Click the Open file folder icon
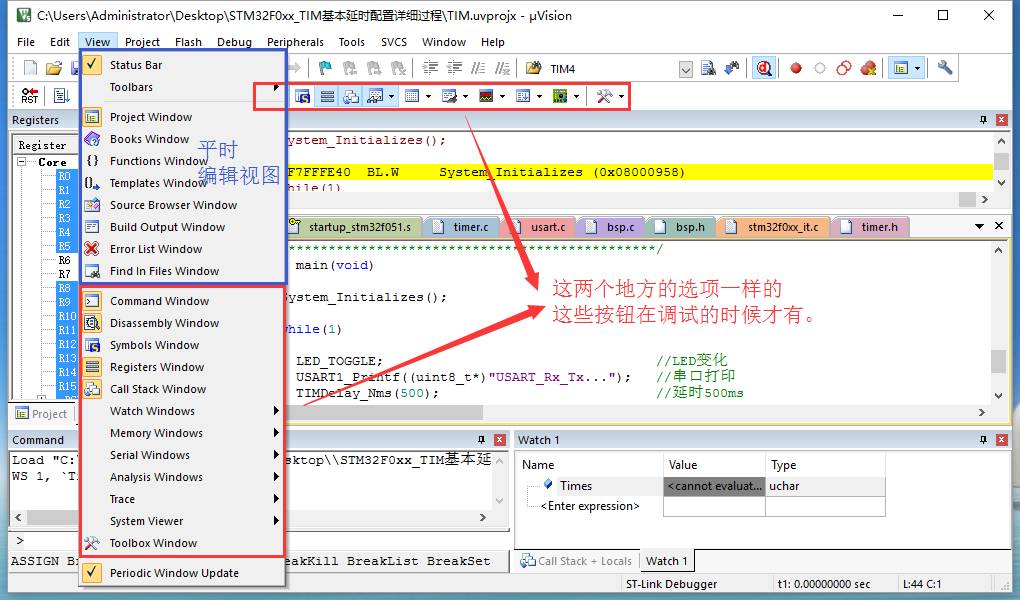The width and height of the screenshot is (1020, 600). coord(54,68)
